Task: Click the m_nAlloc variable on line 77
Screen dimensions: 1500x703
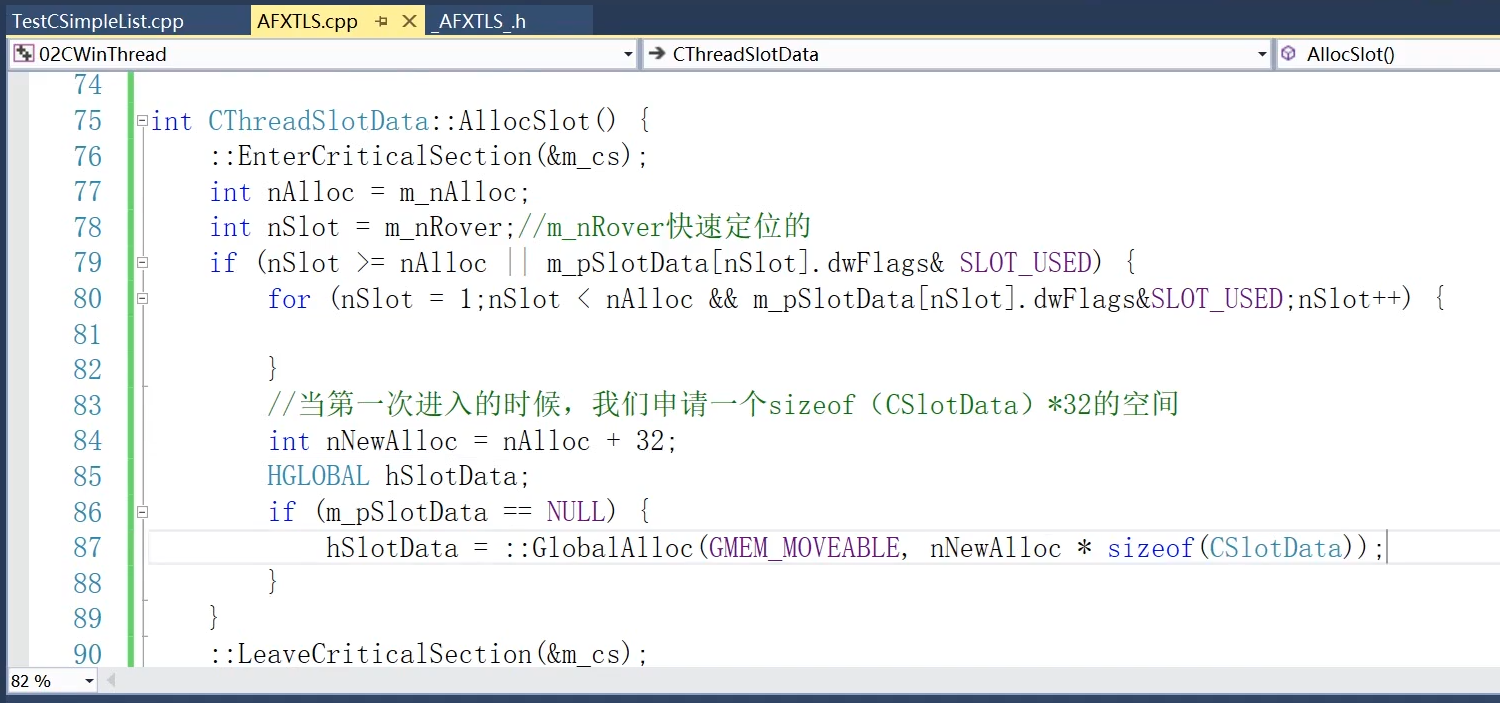Action: (457, 192)
